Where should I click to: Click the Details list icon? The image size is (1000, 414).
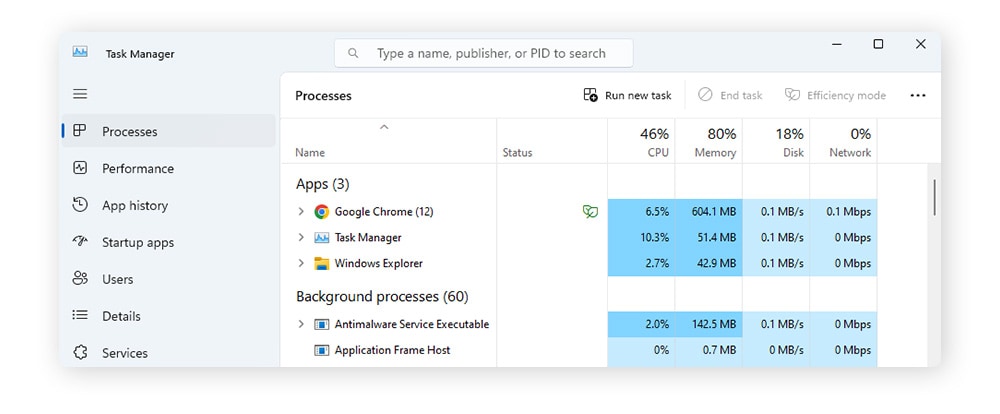tap(80, 315)
